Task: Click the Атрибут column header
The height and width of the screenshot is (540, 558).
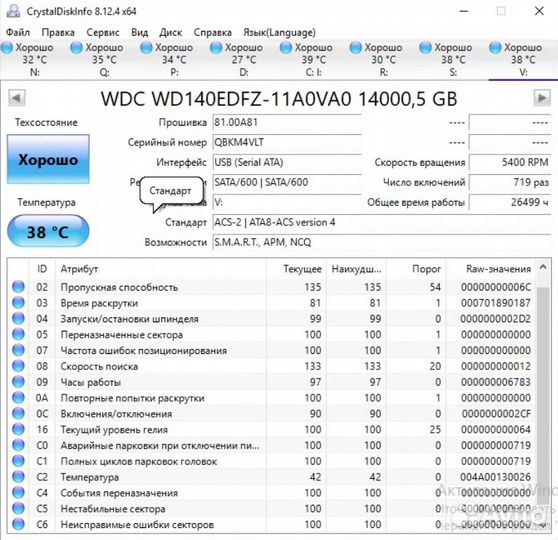Action: click(x=161, y=269)
